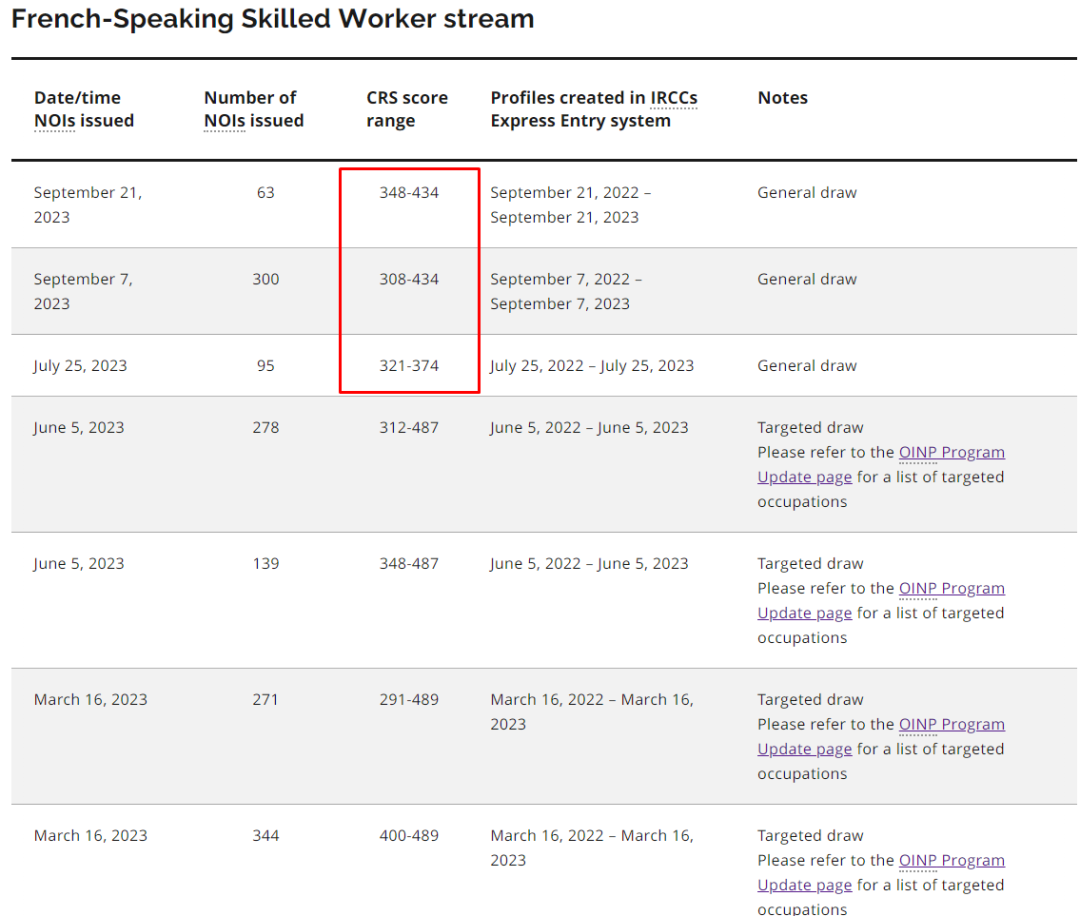
Task: Select 'September 7, 2022 – September 7, 2023' profiles cell
Action: (566, 291)
